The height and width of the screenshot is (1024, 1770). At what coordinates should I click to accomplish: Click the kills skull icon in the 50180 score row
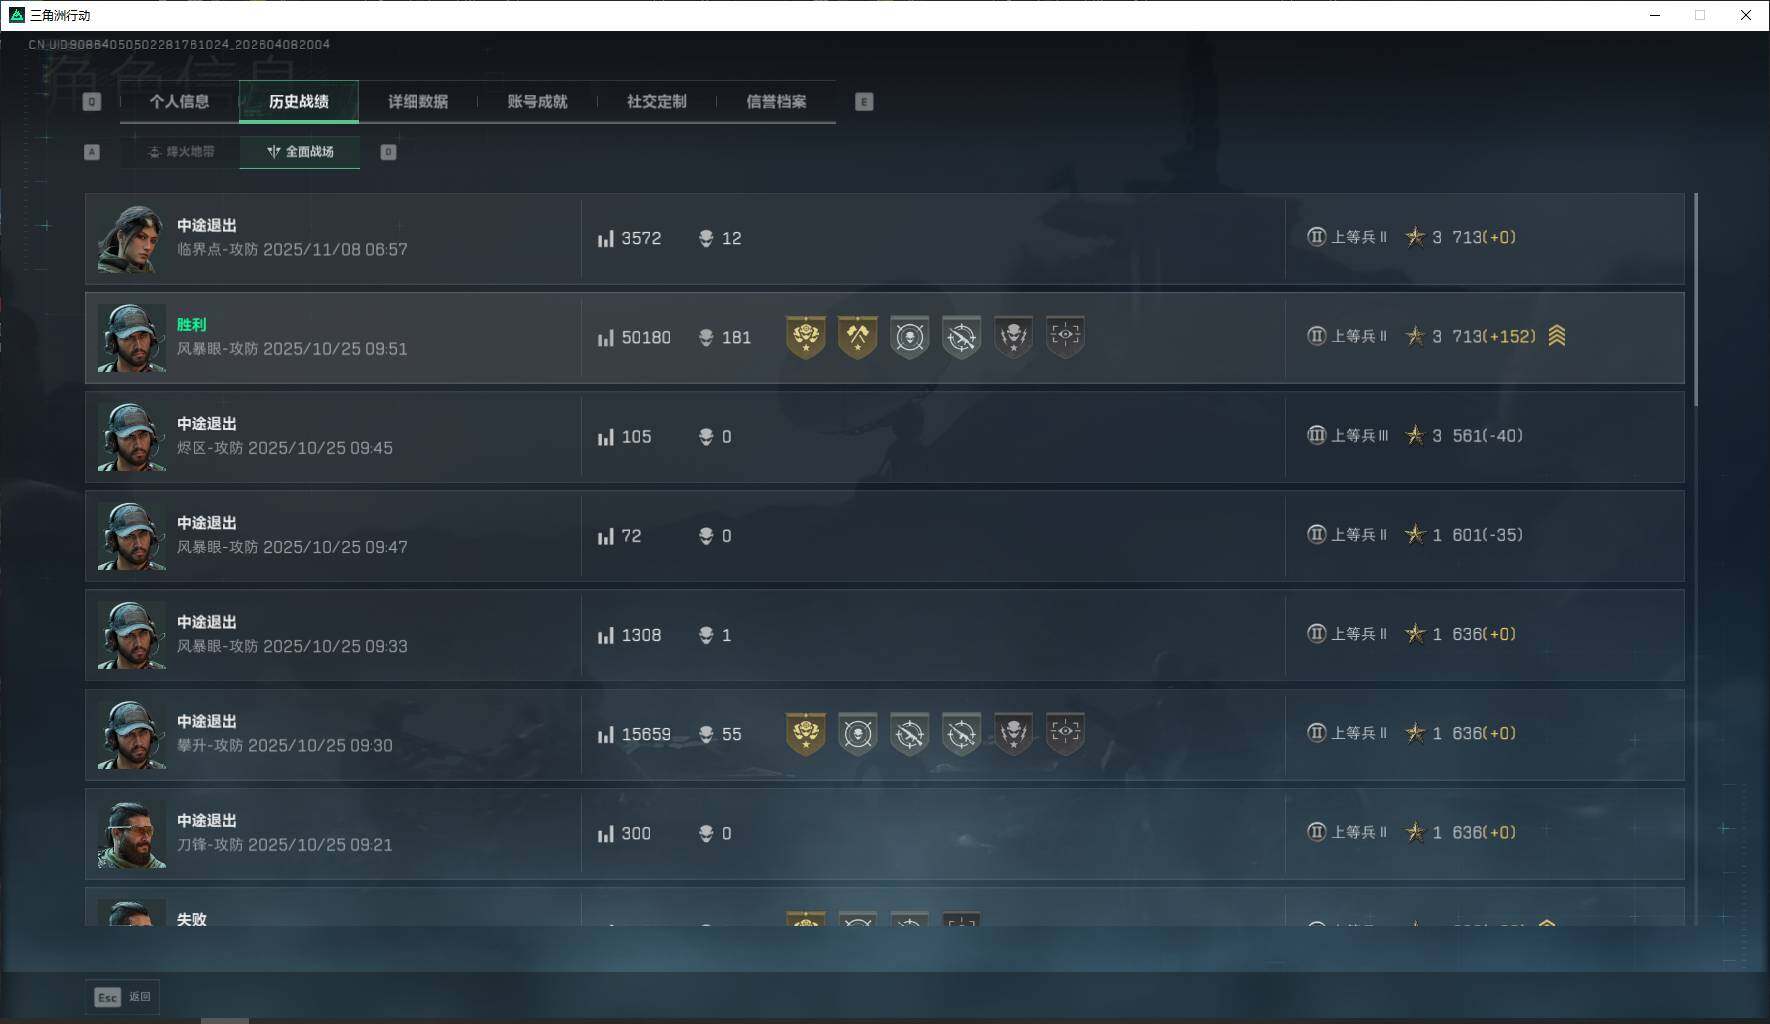706,338
